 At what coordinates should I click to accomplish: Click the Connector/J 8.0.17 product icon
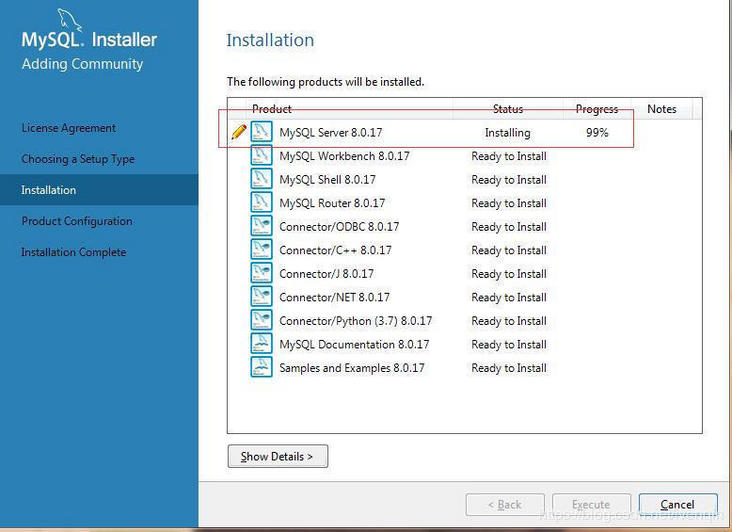(261, 273)
